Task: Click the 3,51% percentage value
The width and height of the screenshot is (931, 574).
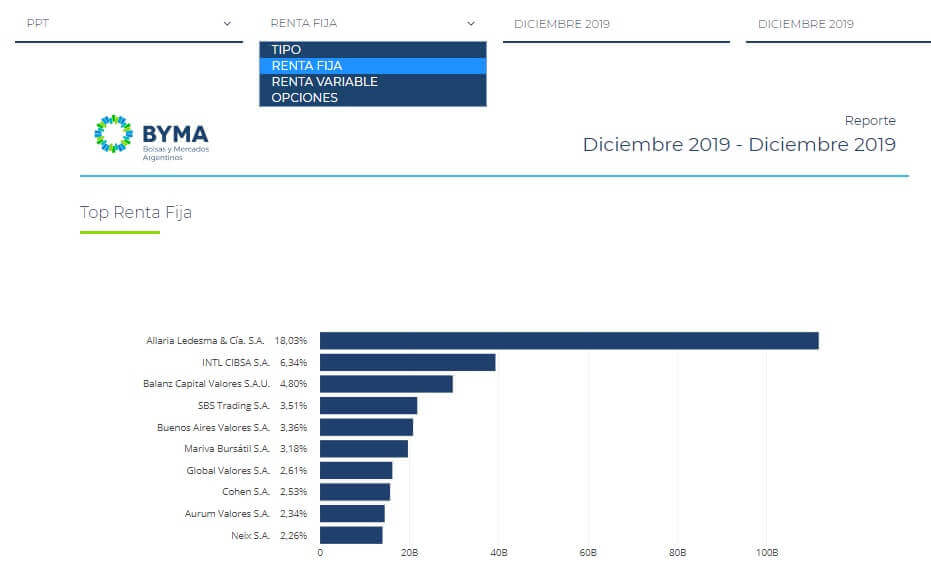Action: pyautogui.click(x=294, y=406)
